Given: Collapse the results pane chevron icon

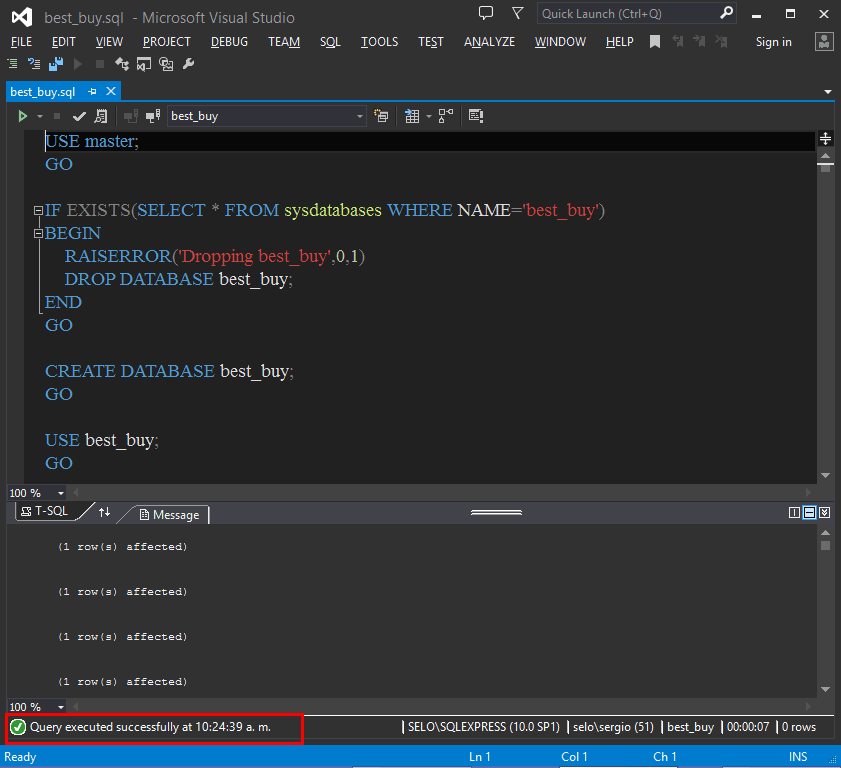Looking at the screenshot, I should 825,513.
